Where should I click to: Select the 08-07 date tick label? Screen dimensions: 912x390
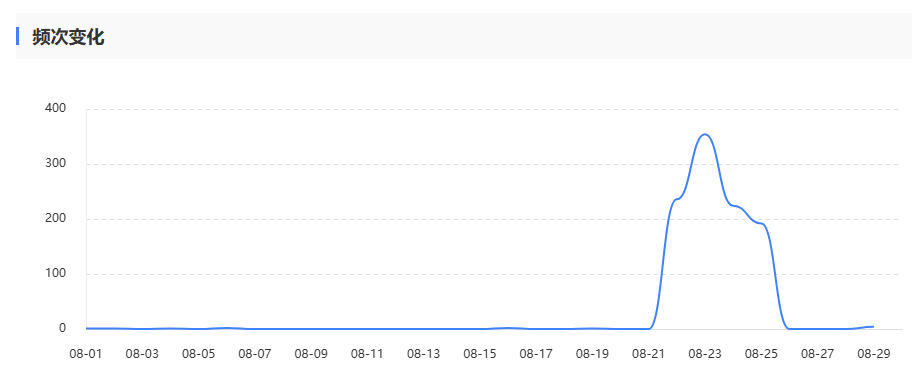tap(255, 354)
